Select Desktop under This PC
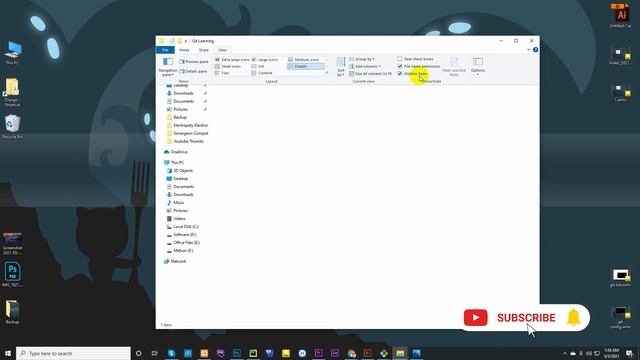 coord(178,179)
